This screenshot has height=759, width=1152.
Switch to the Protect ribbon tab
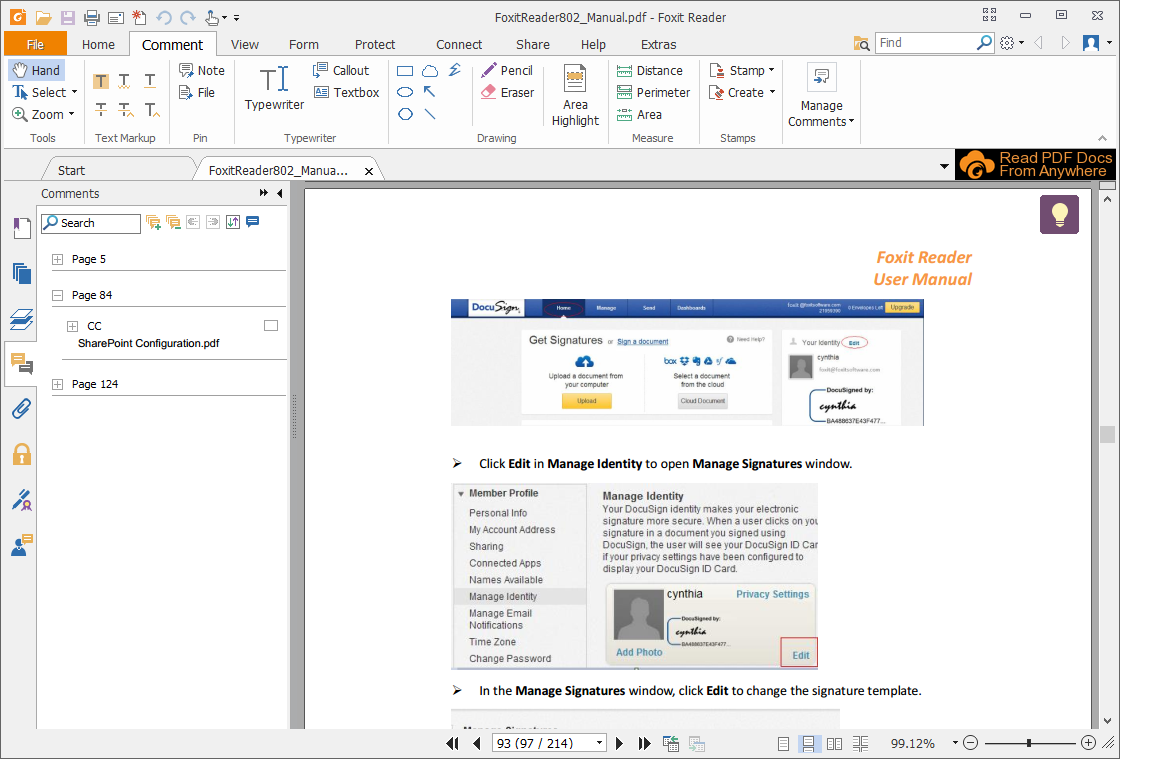pos(375,44)
